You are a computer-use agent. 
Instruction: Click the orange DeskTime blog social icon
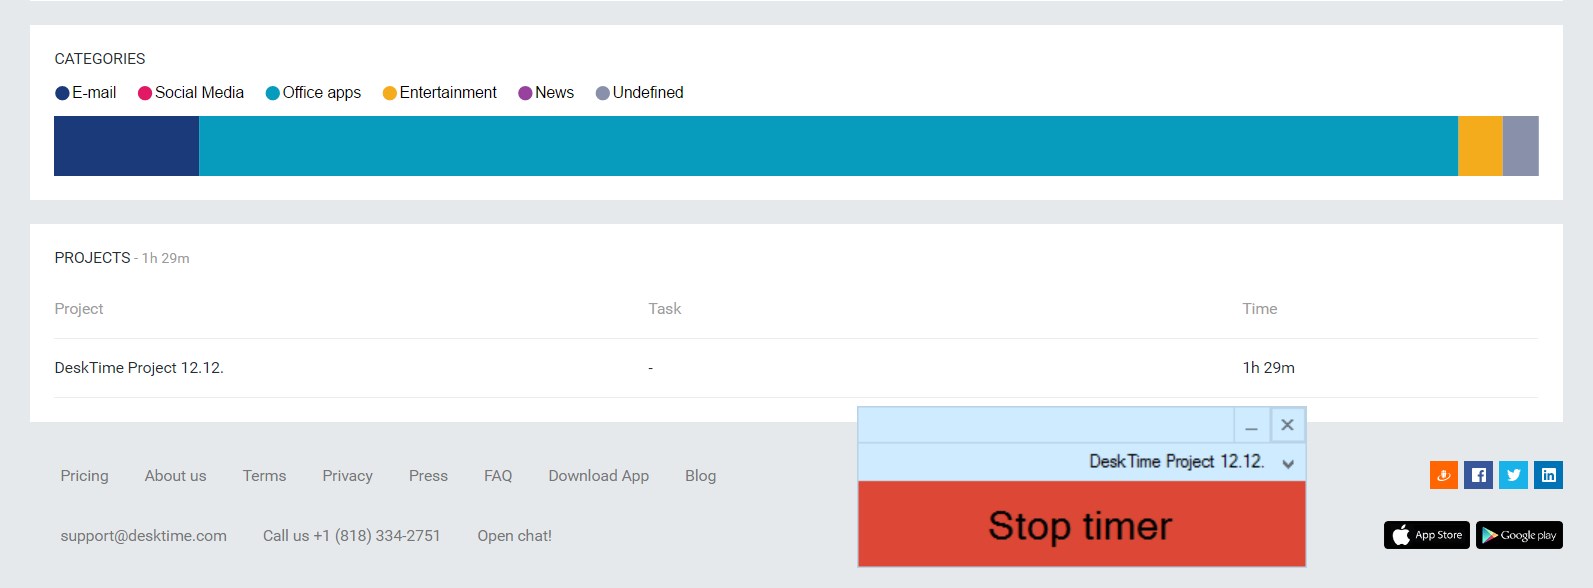coord(1444,475)
